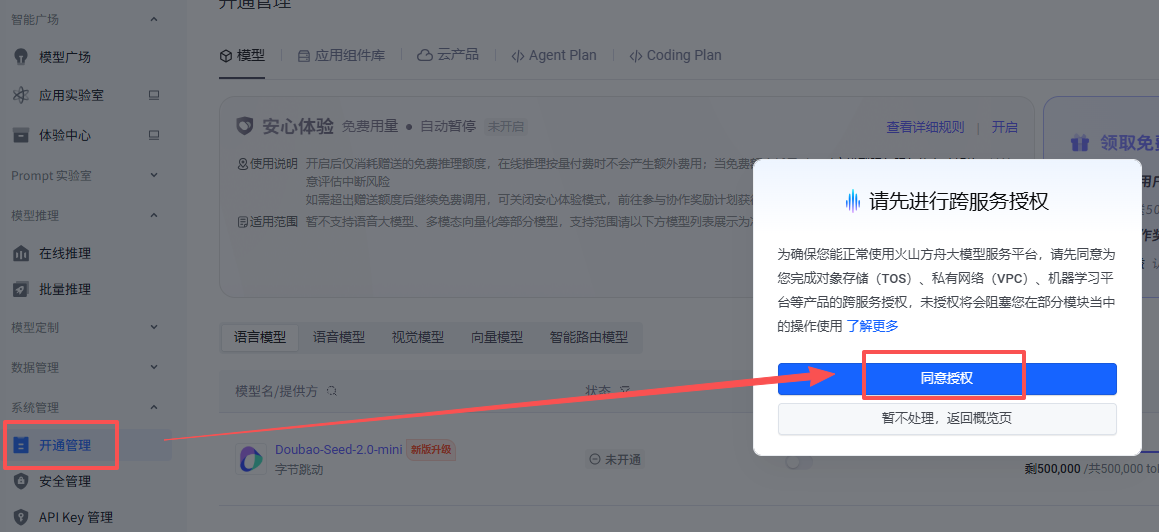Click the 新版升级 badge
This screenshot has width=1159, height=532.
coord(431,449)
